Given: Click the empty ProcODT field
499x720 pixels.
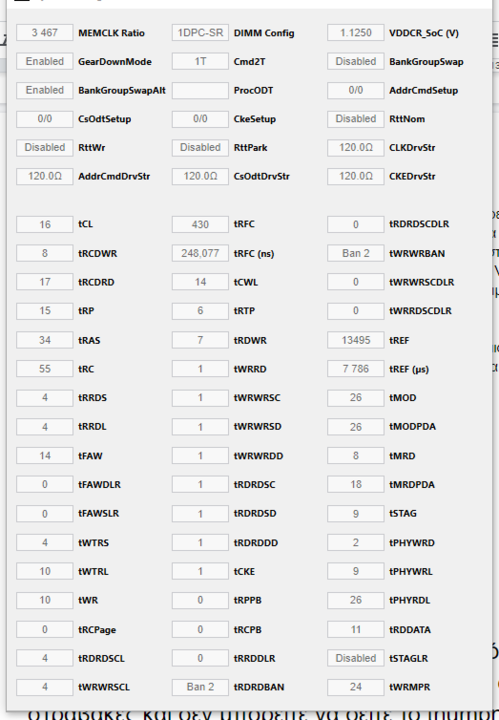Looking at the screenshot, I should 200,90.
